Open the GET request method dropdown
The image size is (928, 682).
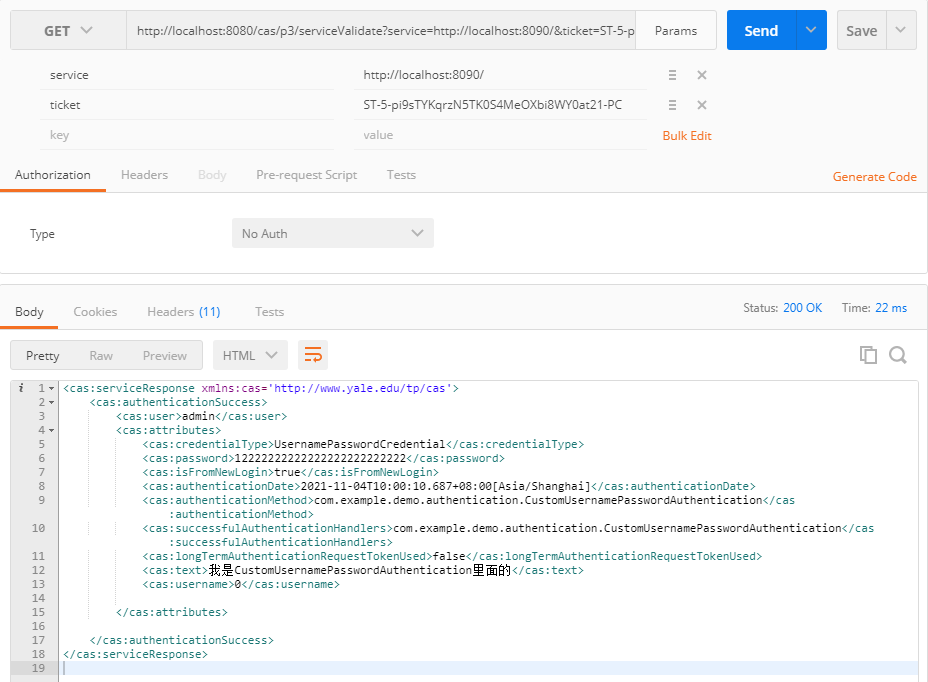(67, 29)
